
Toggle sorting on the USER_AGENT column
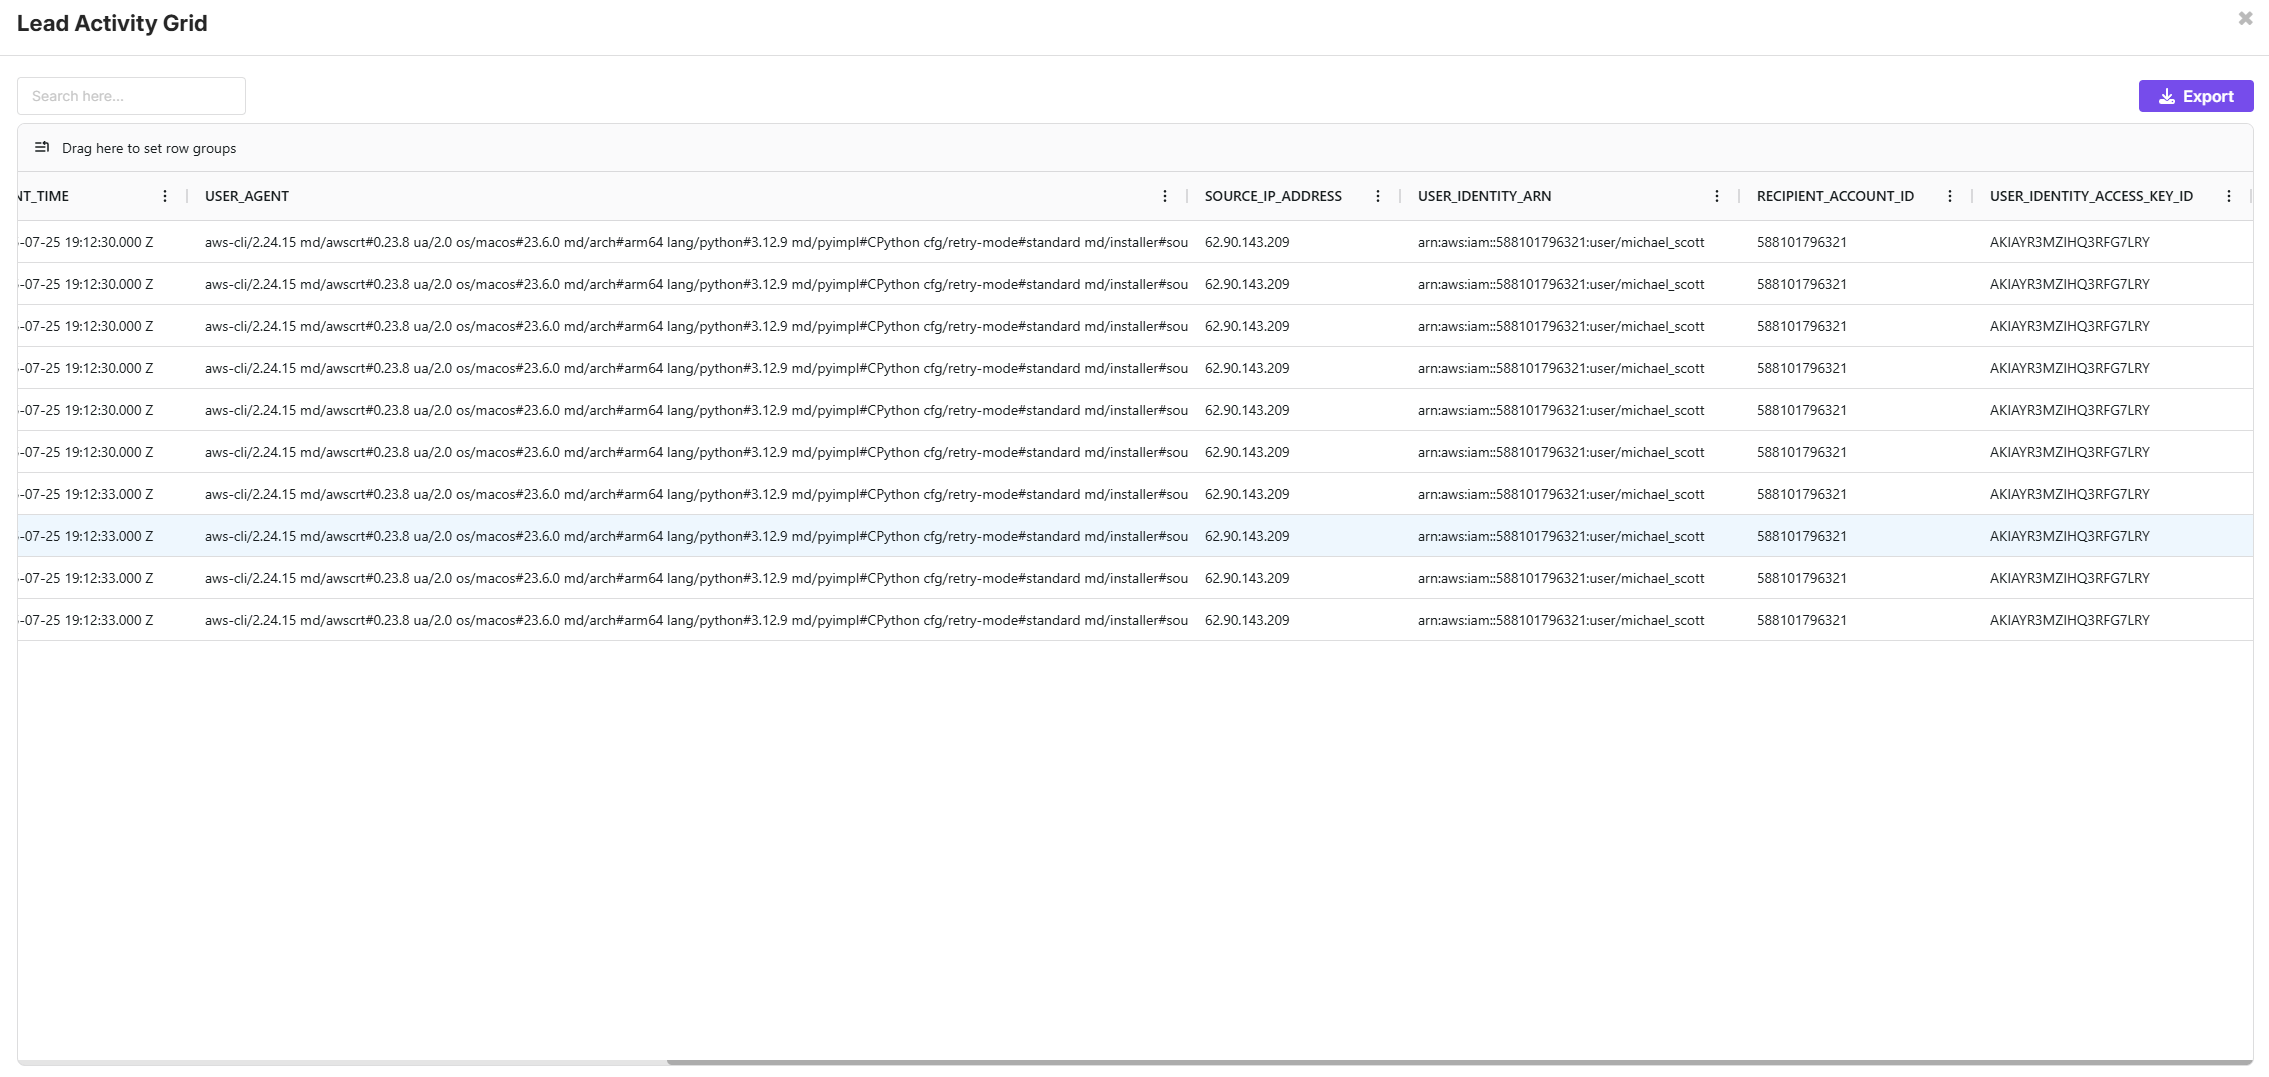click(x=246, y=196)
